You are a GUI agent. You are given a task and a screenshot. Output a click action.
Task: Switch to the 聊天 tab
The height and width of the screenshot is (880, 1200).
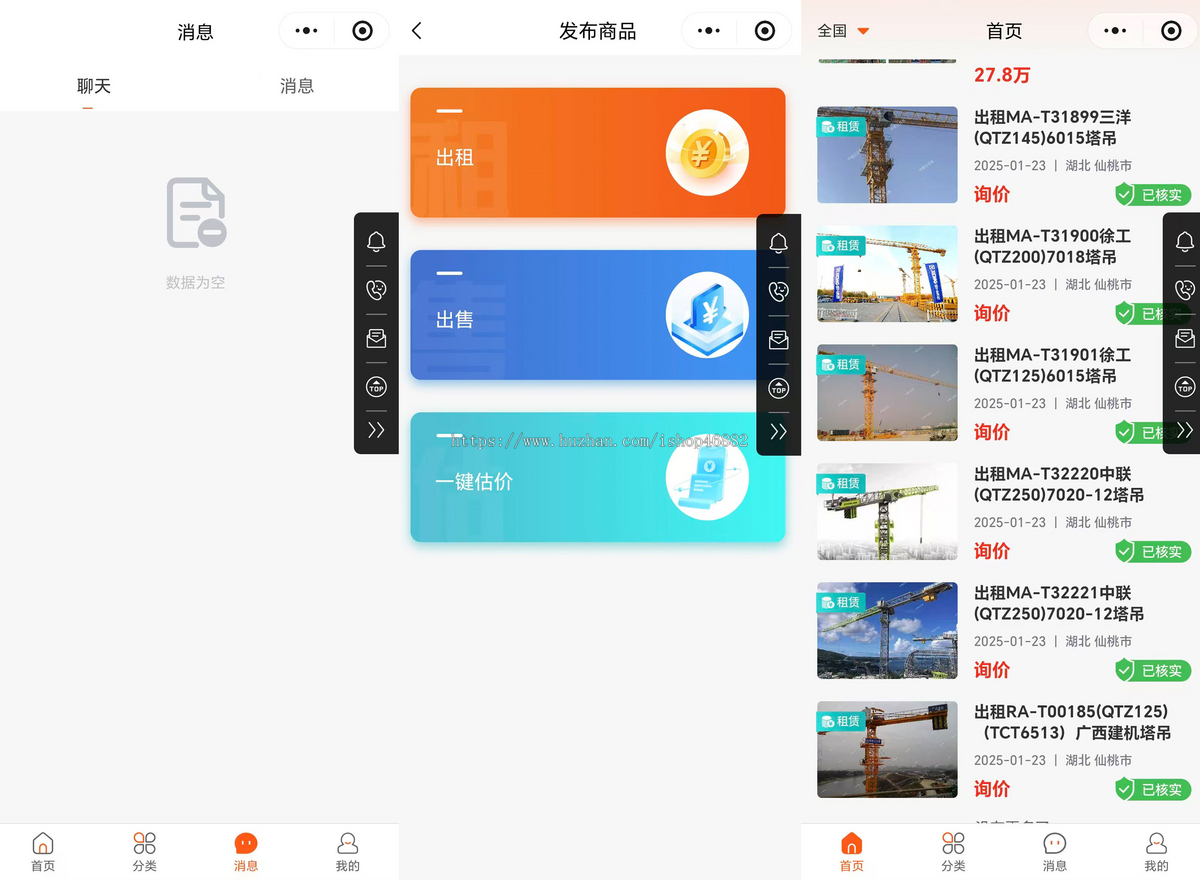coord(94,86)
